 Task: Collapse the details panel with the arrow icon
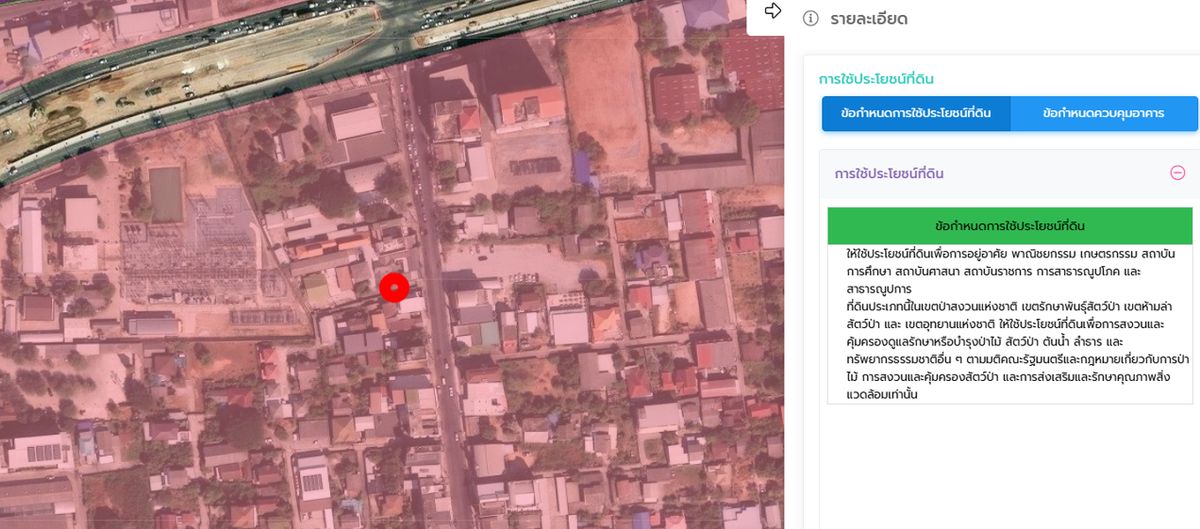(x=772, y=11)
